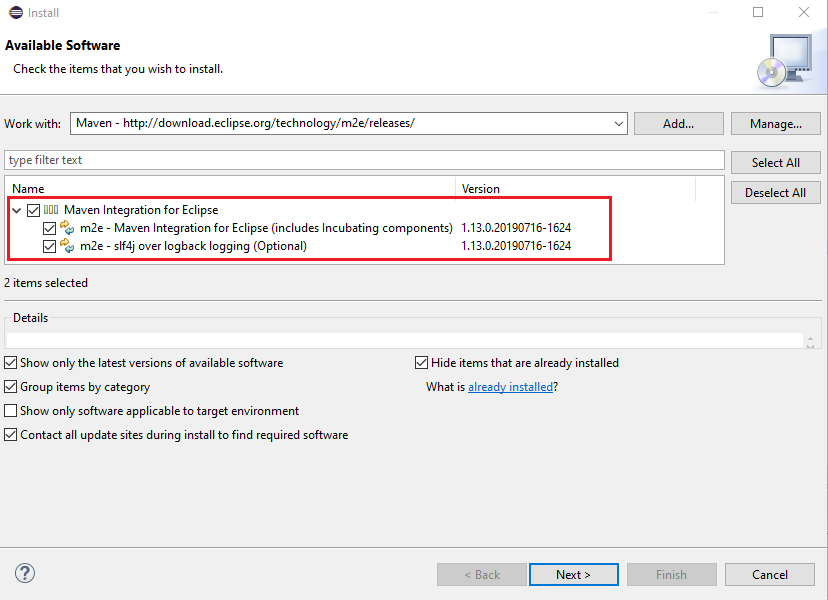Uncheck the Maven Integration for Eclipse category

tap(34, 210)
